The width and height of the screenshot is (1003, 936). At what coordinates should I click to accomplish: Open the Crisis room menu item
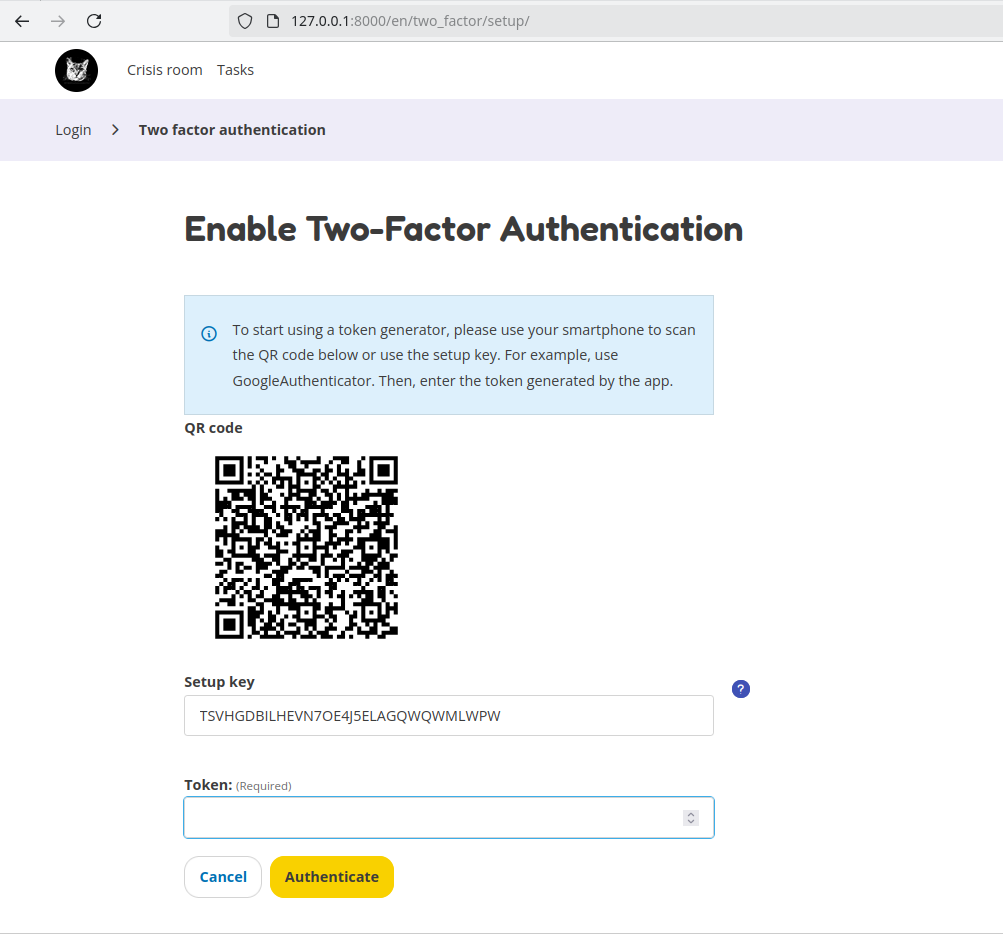[164, 70]
